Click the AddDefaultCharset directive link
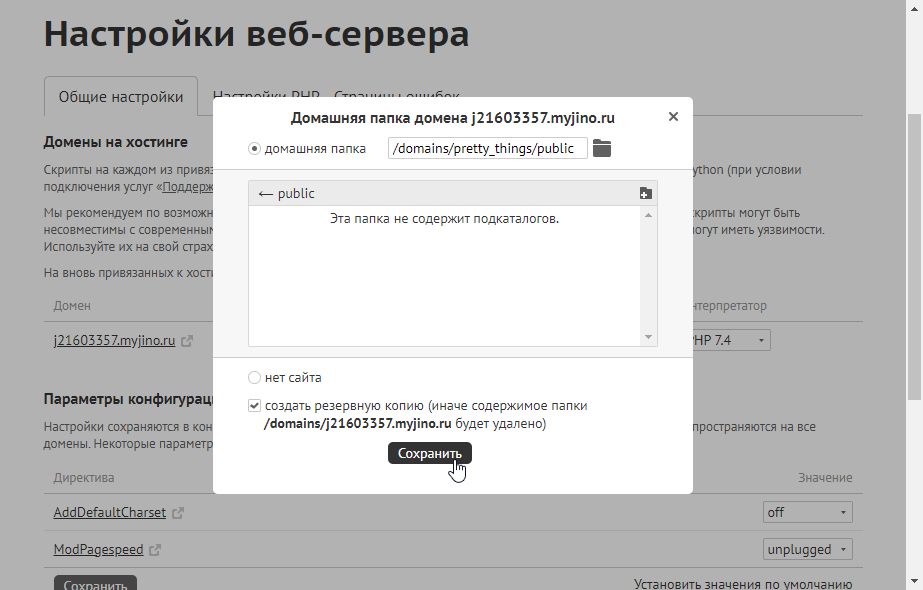This screenshot has height=590, width=923. coord(109,513)
